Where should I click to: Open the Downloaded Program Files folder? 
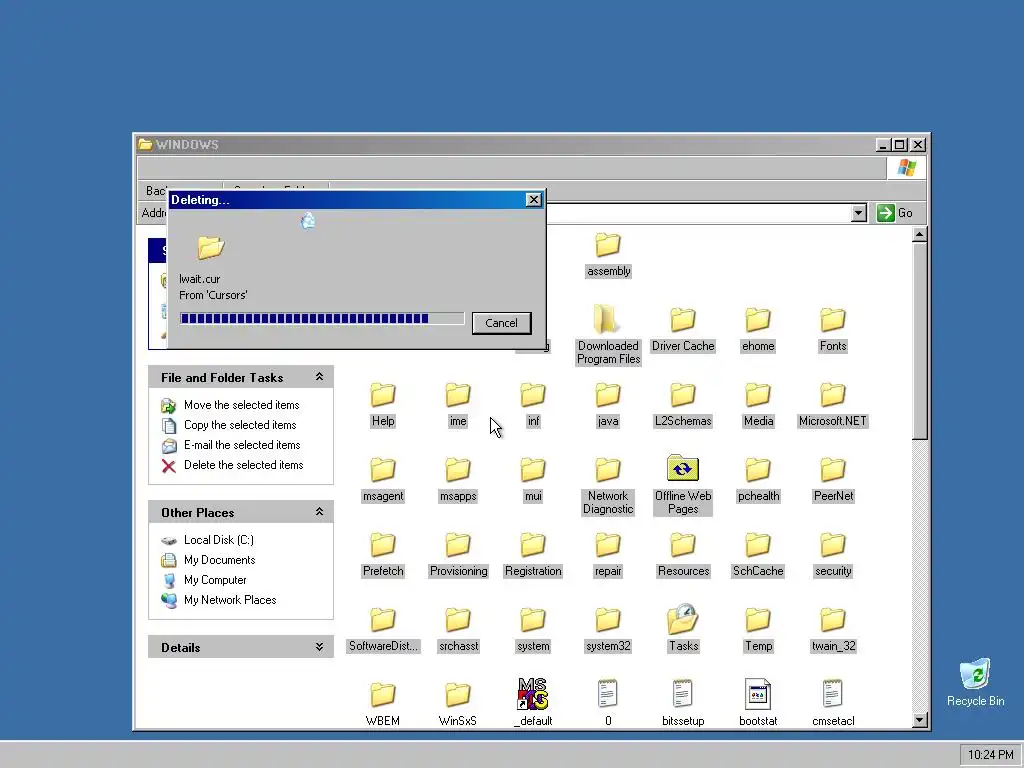(608, 334)
